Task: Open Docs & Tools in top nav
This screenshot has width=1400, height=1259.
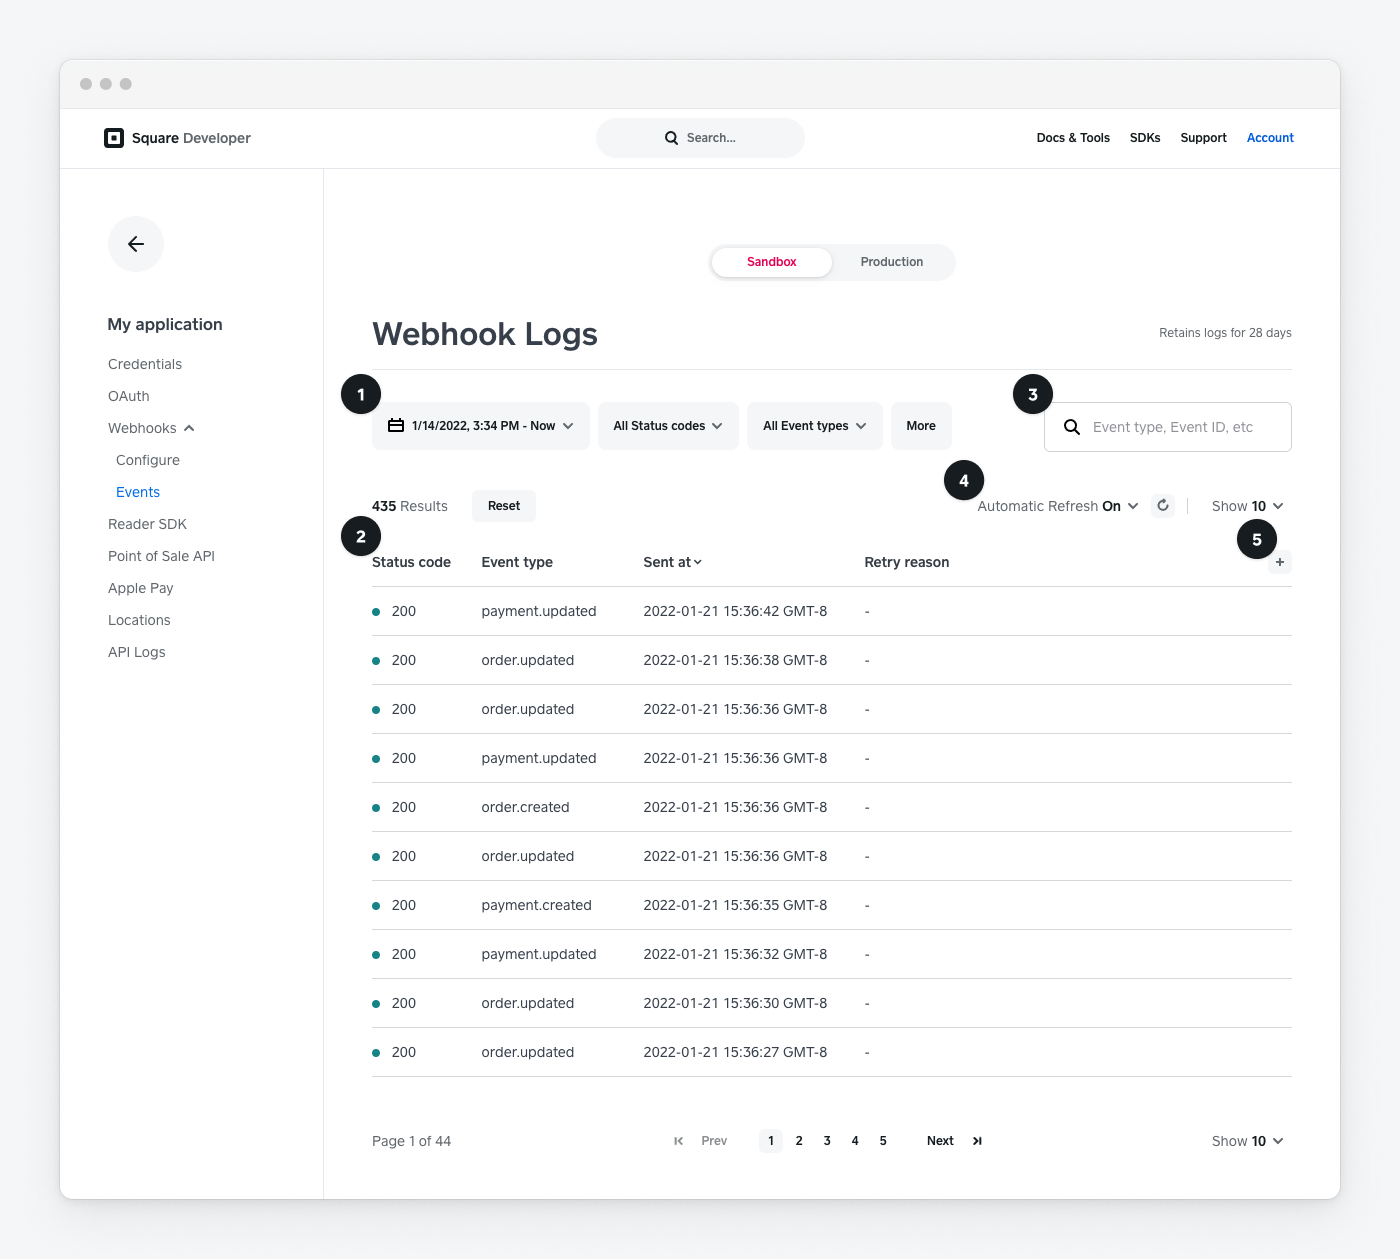Action: tap(1073, 138)
